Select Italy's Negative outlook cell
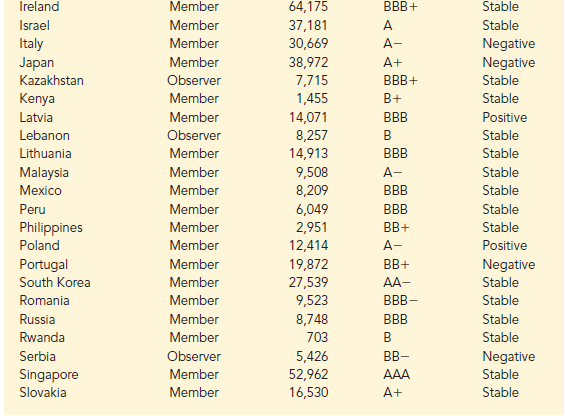The image size is (565, 419). tap(508, 44)
